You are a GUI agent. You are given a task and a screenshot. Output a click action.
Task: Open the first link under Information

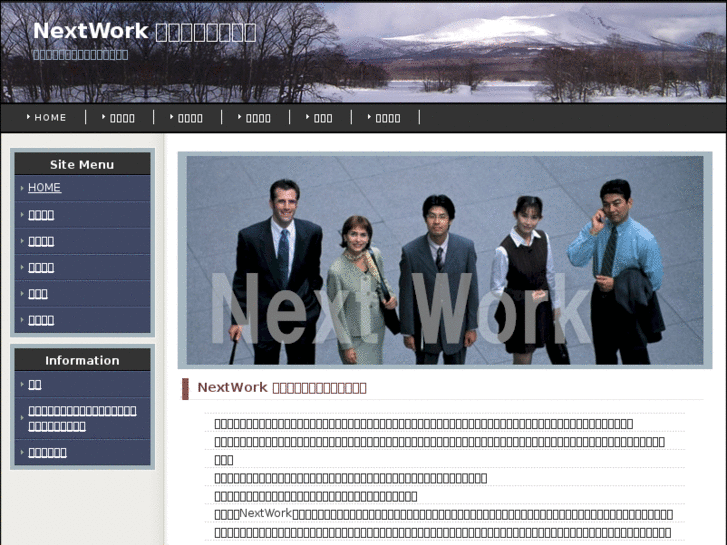35,384
